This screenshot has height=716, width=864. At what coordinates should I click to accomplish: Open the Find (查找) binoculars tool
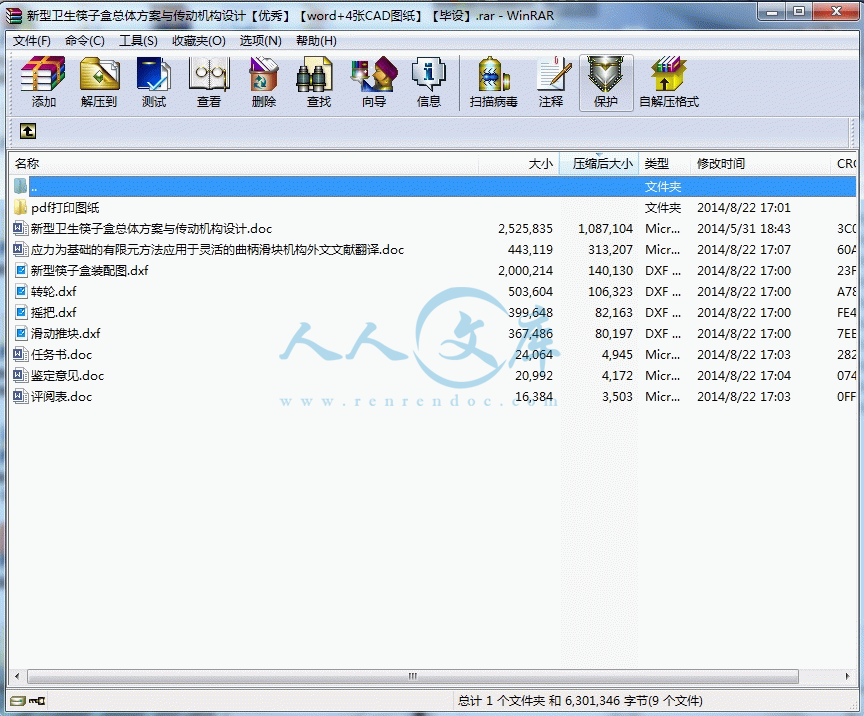(318, 82)
